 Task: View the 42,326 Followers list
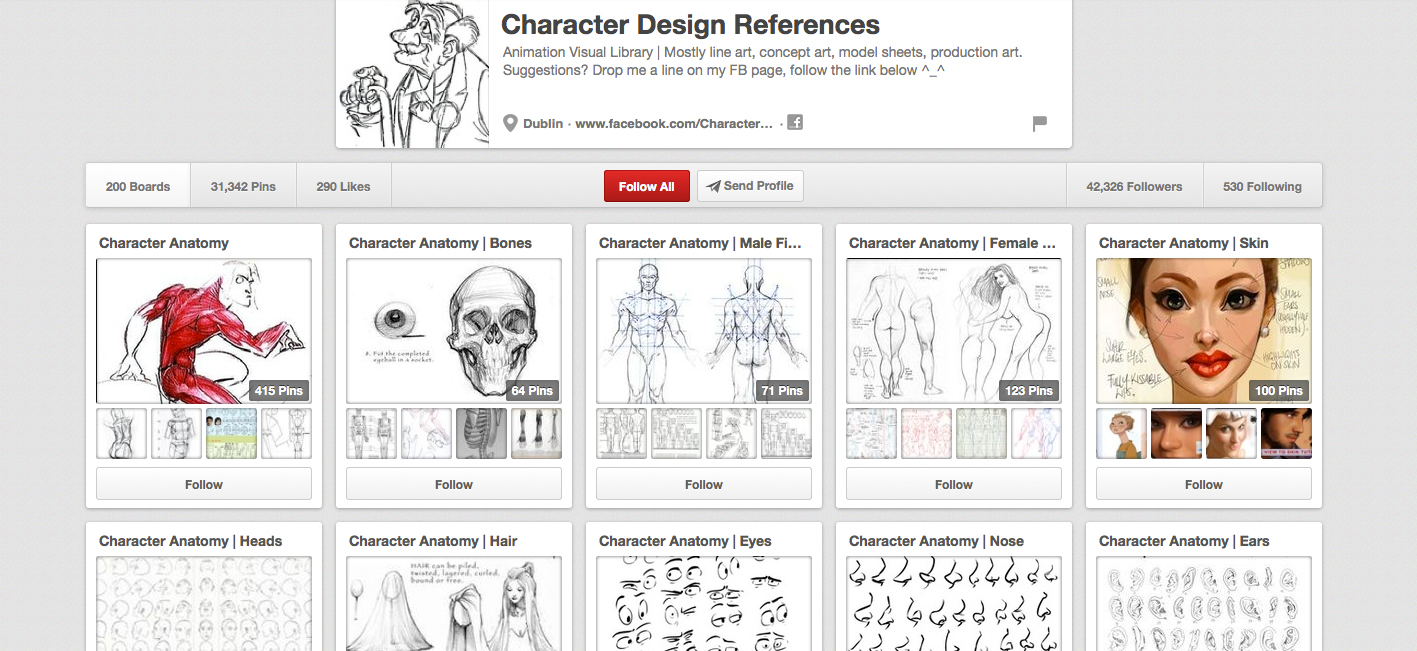coord(1134,186)
